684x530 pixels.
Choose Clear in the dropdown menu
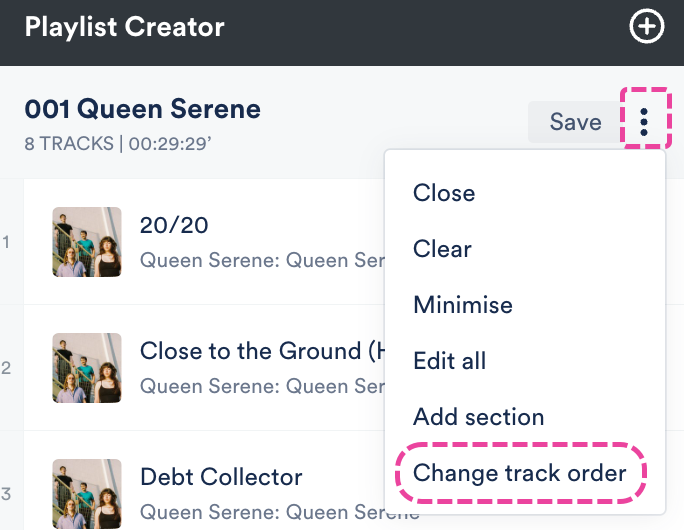click(442, 249)
